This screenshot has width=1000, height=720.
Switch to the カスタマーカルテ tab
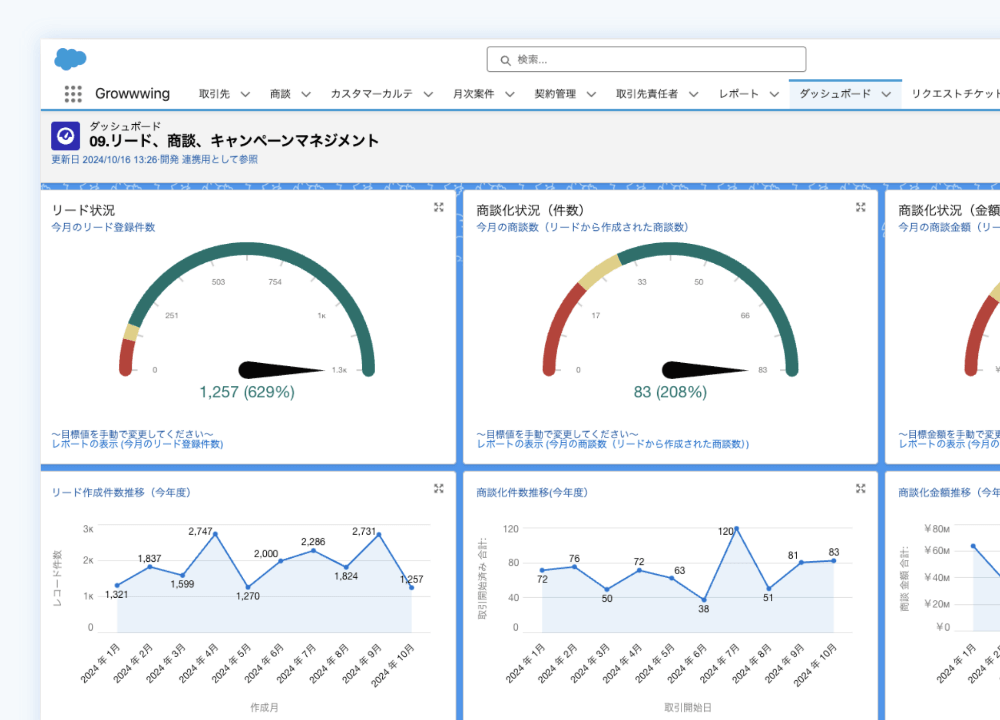point(371,94)
